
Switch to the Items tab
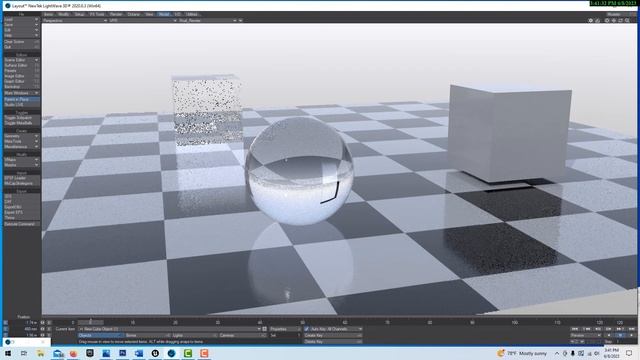(48, 14)
